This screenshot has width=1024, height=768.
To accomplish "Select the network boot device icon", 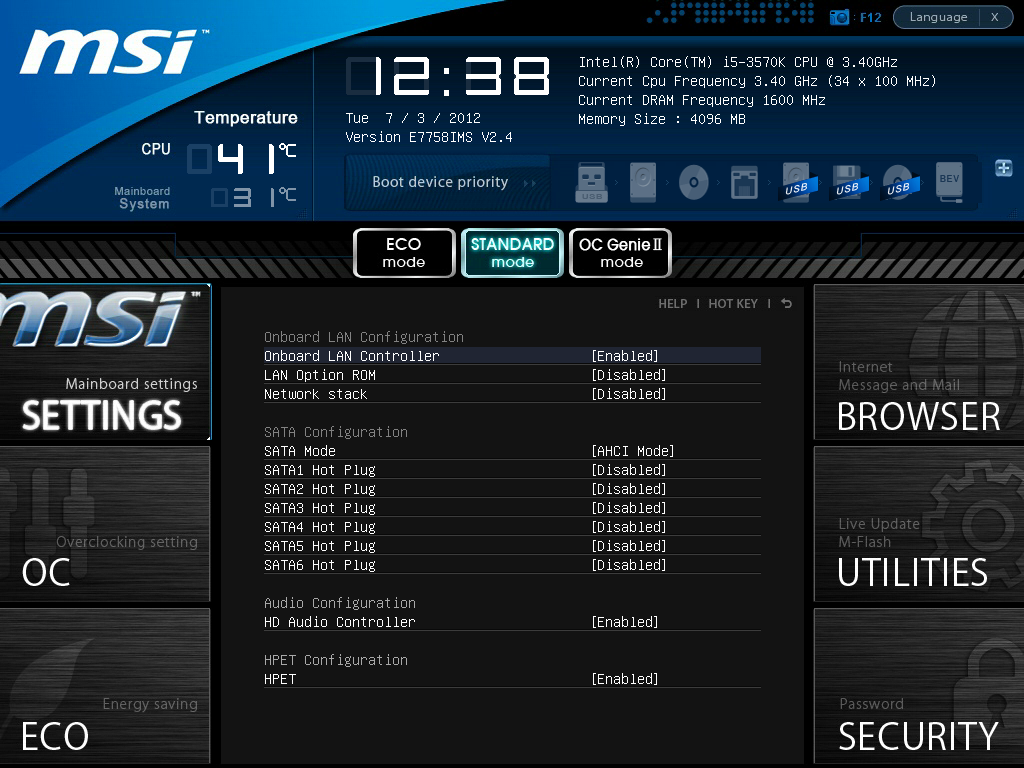I will click(x=744, y=182).
